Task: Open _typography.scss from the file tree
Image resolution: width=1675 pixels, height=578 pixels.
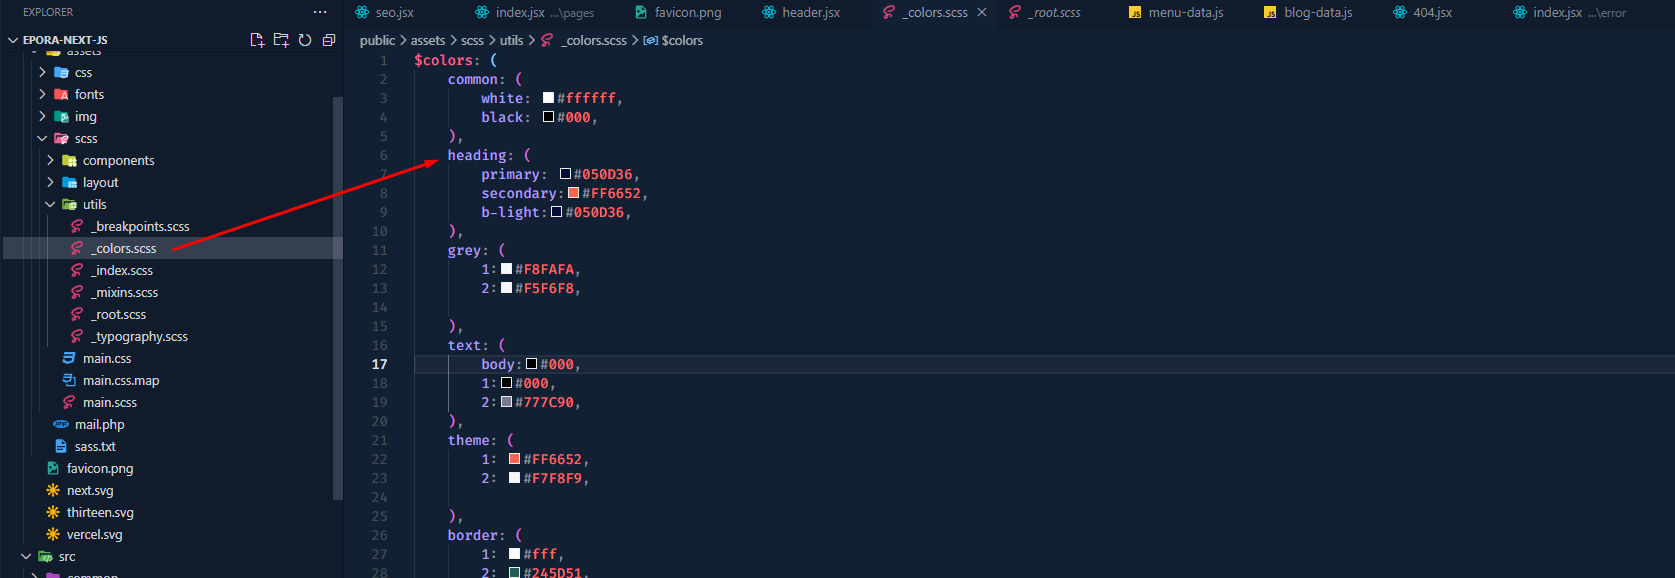Action: [x=139, y=336]
